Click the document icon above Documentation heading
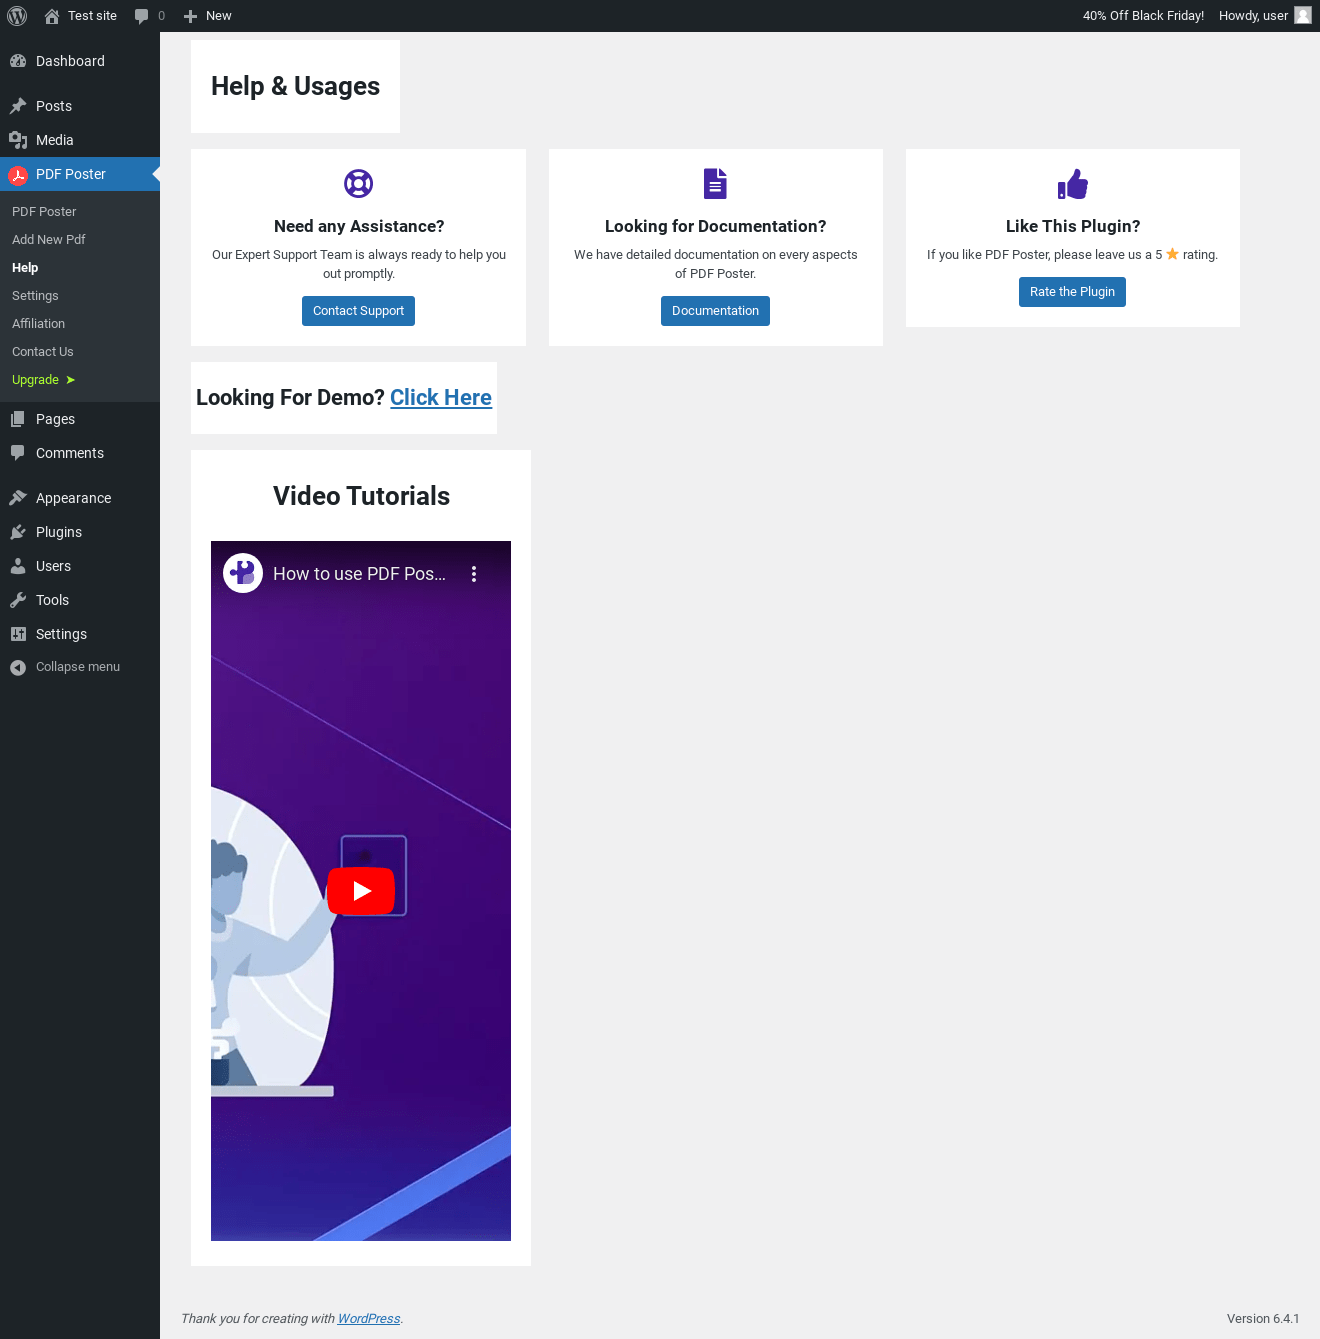 715,184
